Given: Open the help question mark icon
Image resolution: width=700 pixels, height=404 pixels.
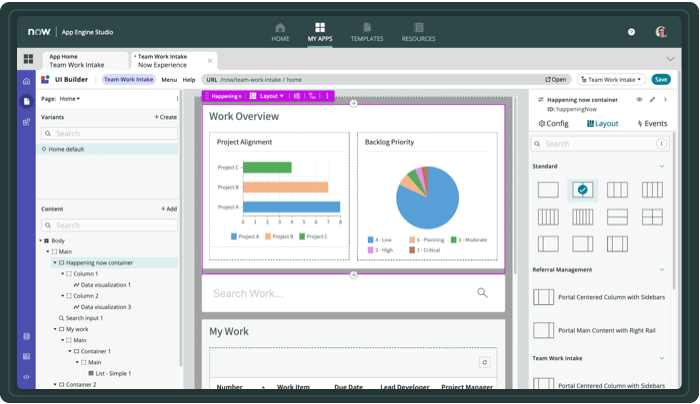Looking at the screenshot, I should coord(631,32).
